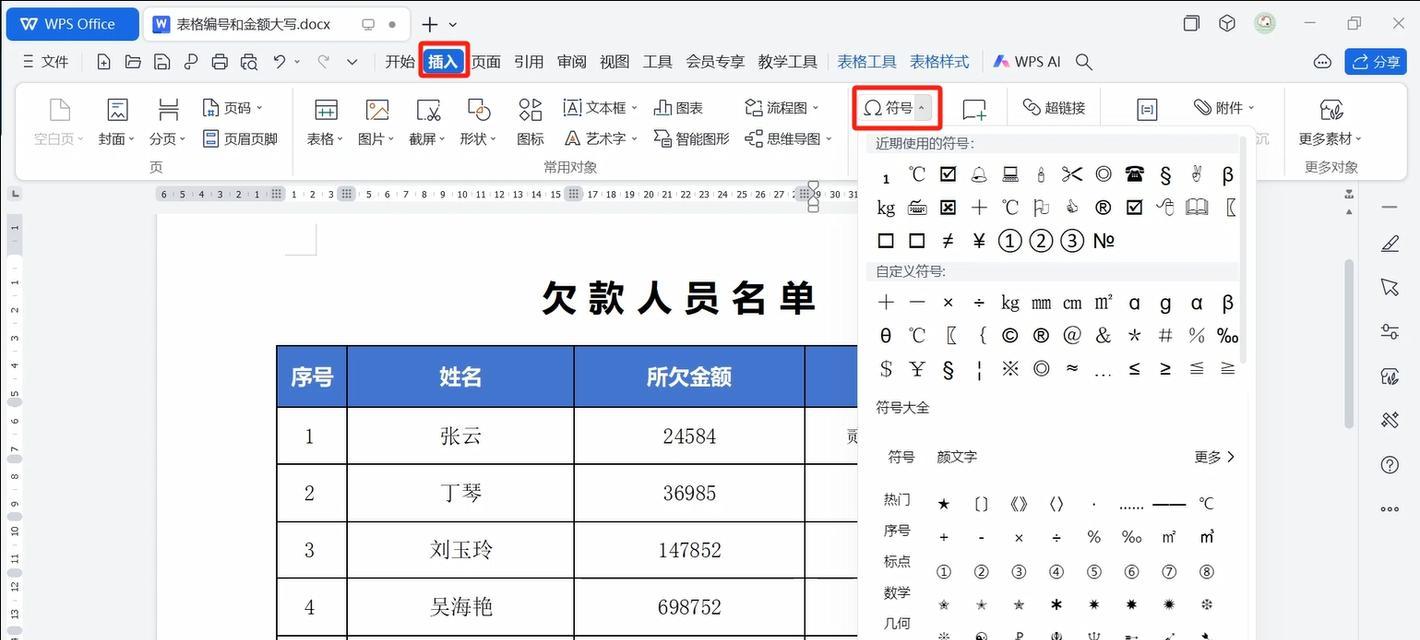The image size is (1420, 640).
Task: Open the 文件 file menu
Action: pos(45,62)
